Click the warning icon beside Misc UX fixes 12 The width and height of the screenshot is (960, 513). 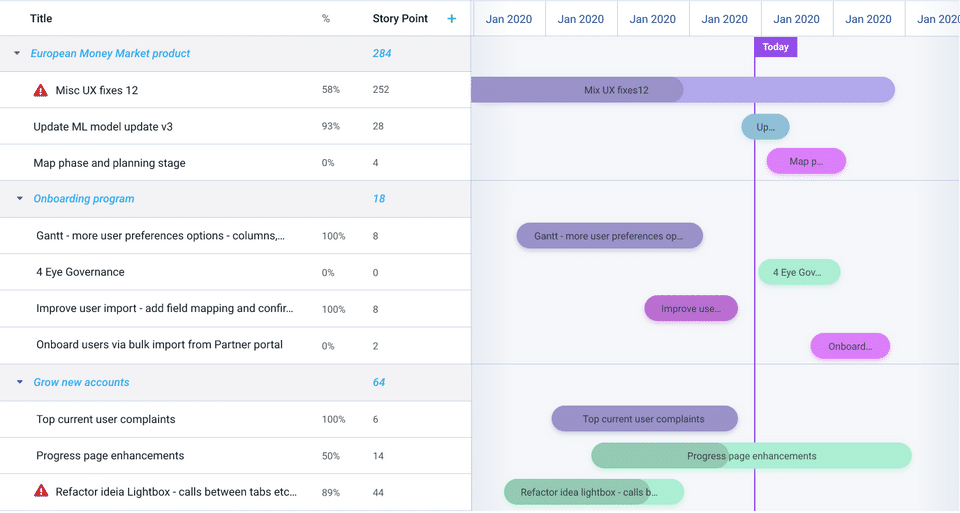click(x=41, y=90)
